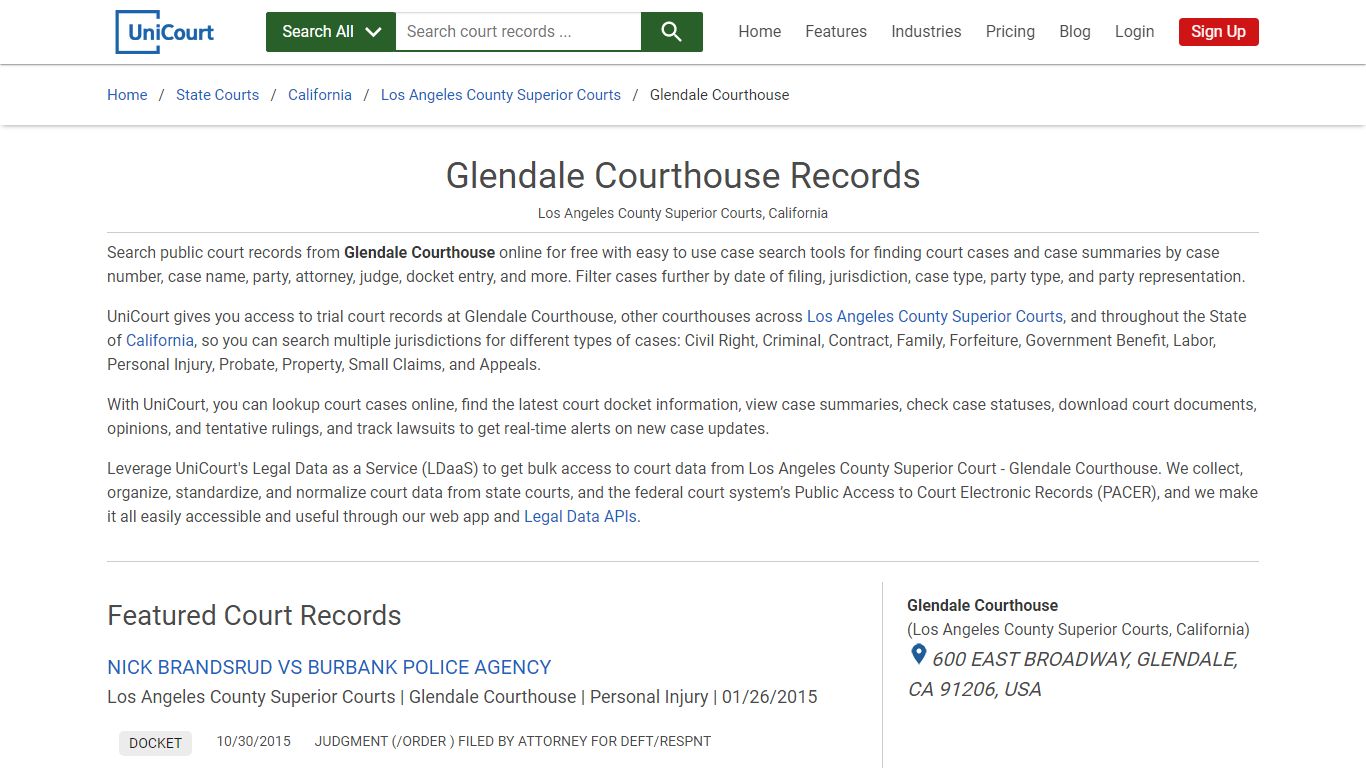The width and height of the screenshot is (1366, 768).
Task: Open the Blog menu item
Action: [x=1075, y=32]
